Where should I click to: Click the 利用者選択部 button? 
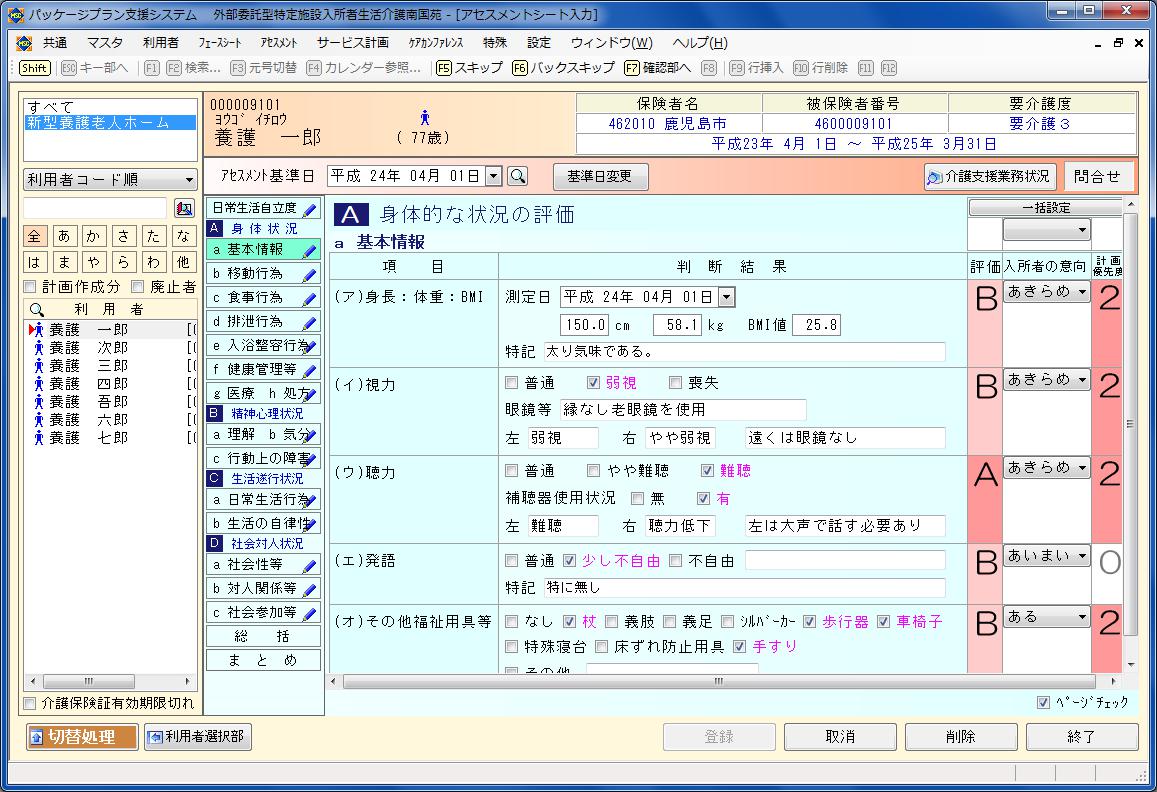(196, 737)
